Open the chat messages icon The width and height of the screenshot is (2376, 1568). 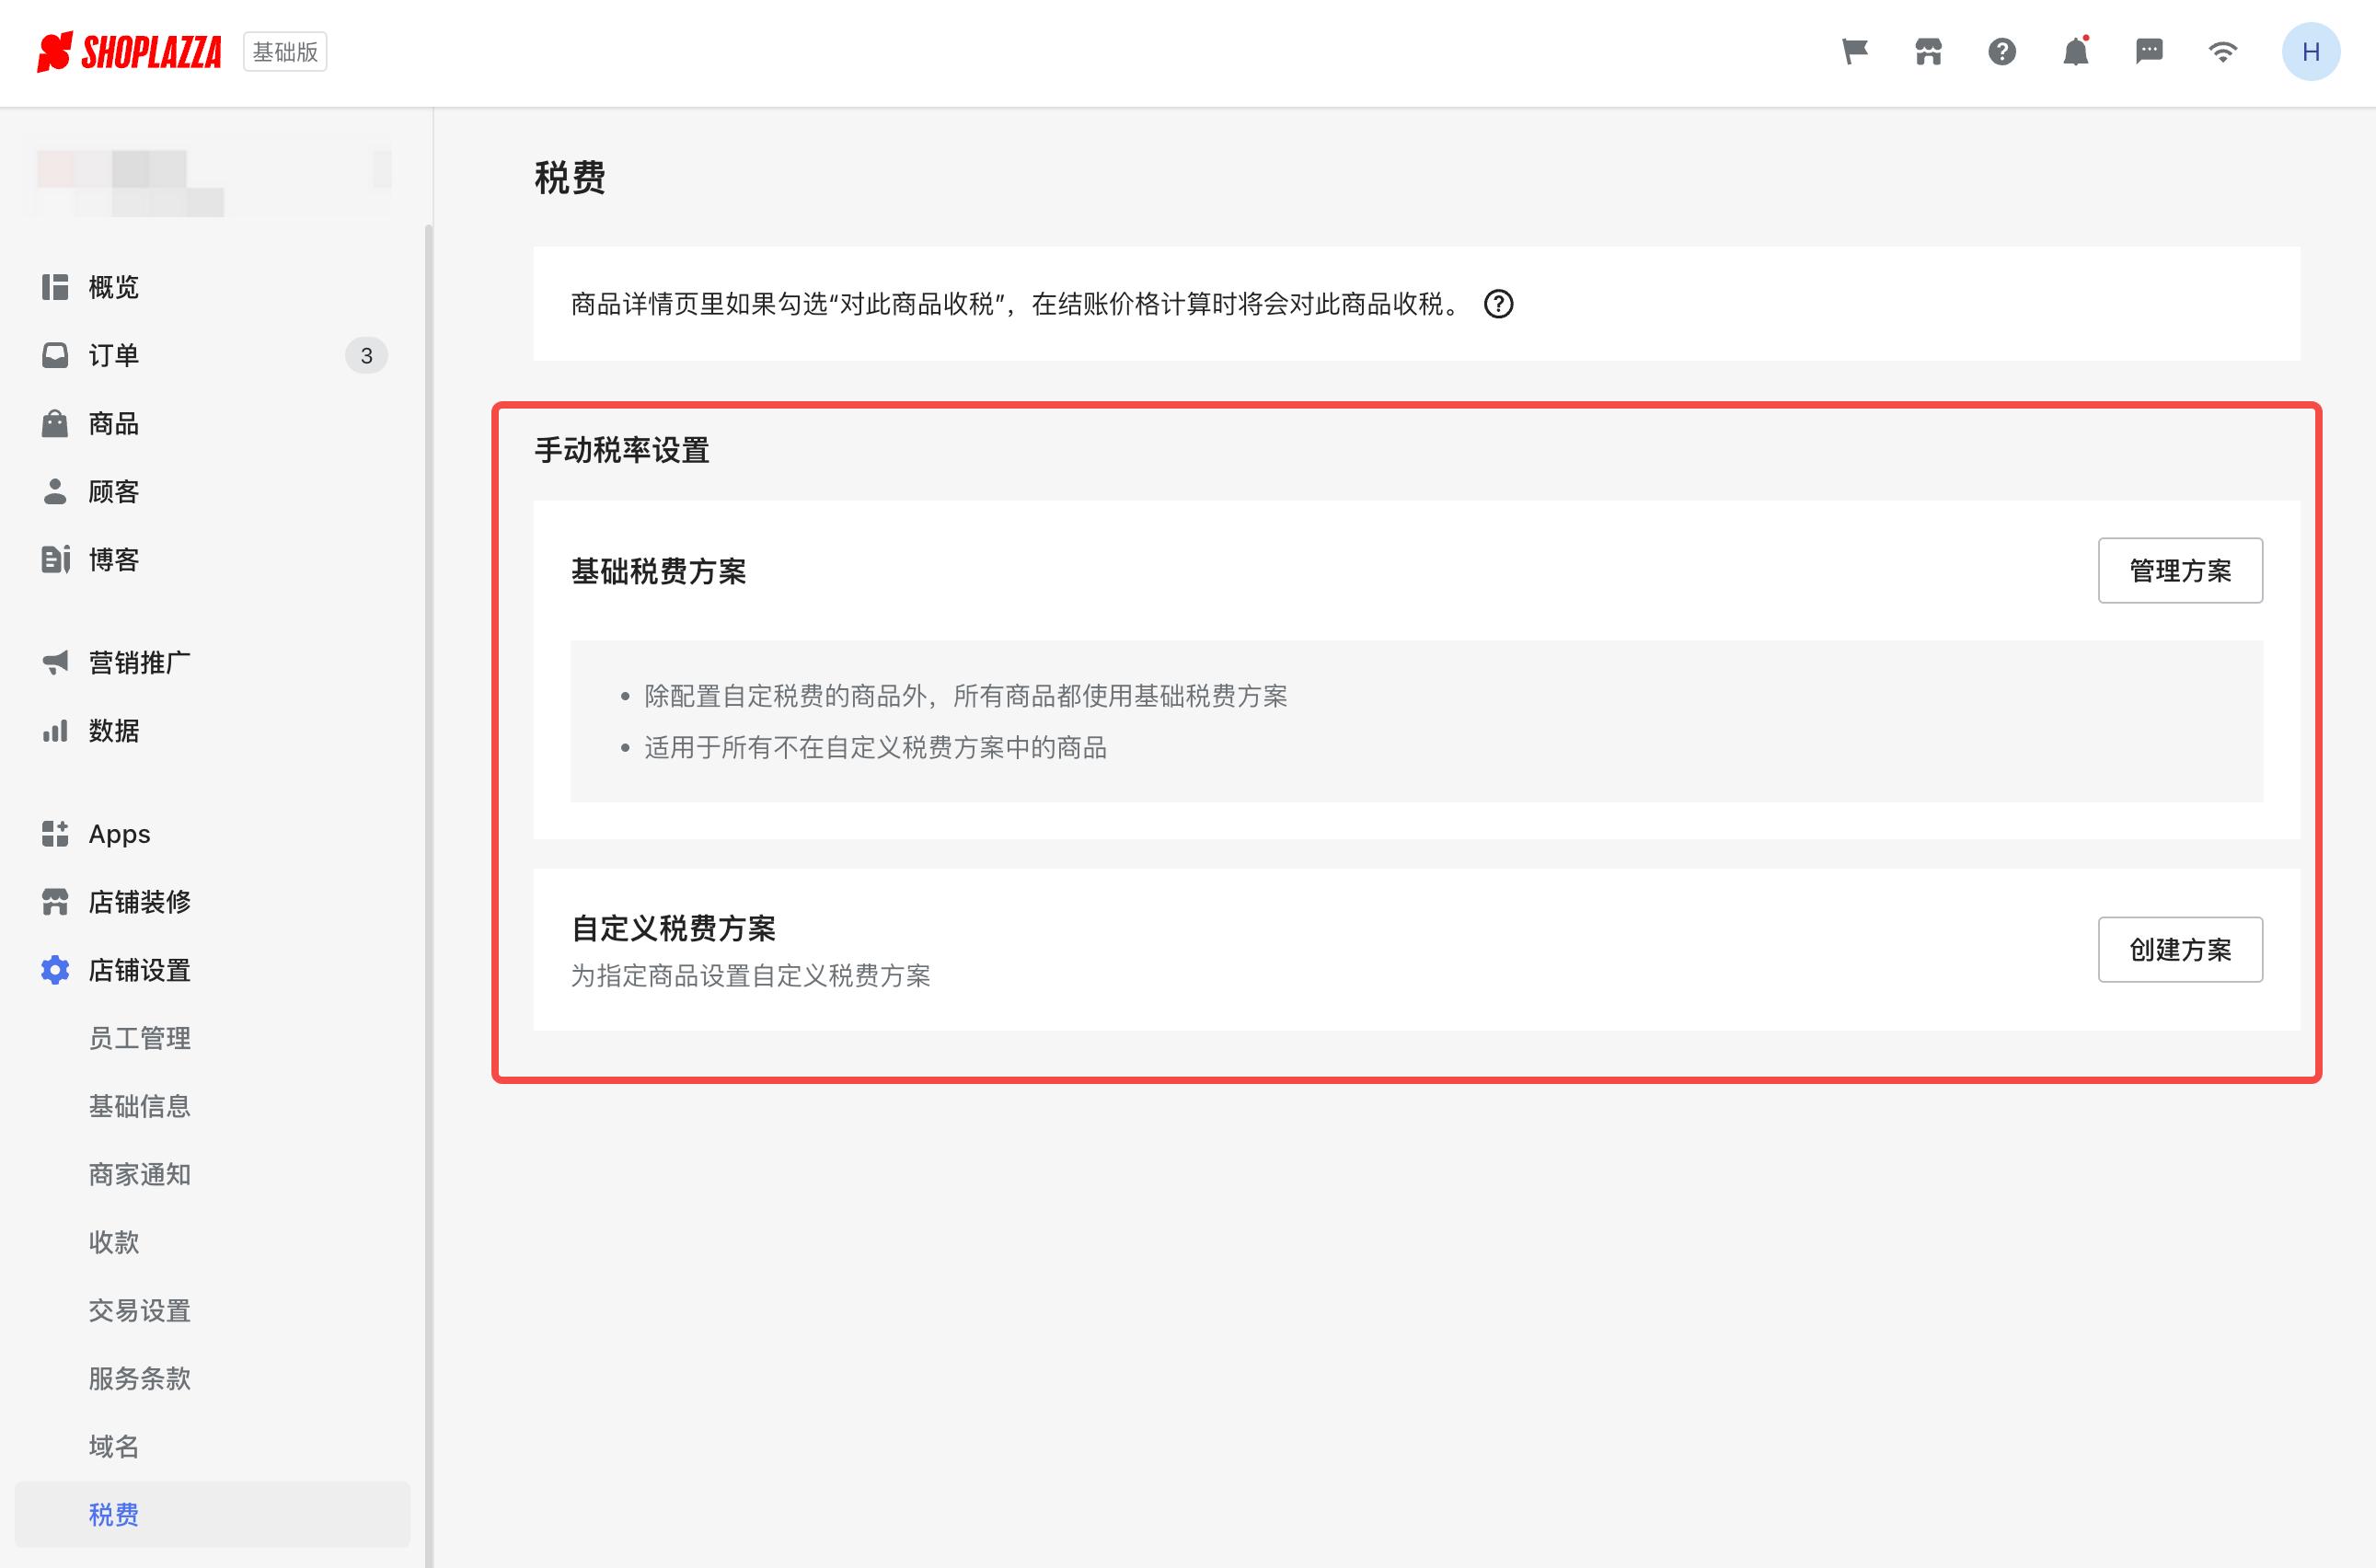tap(2149, 51)
